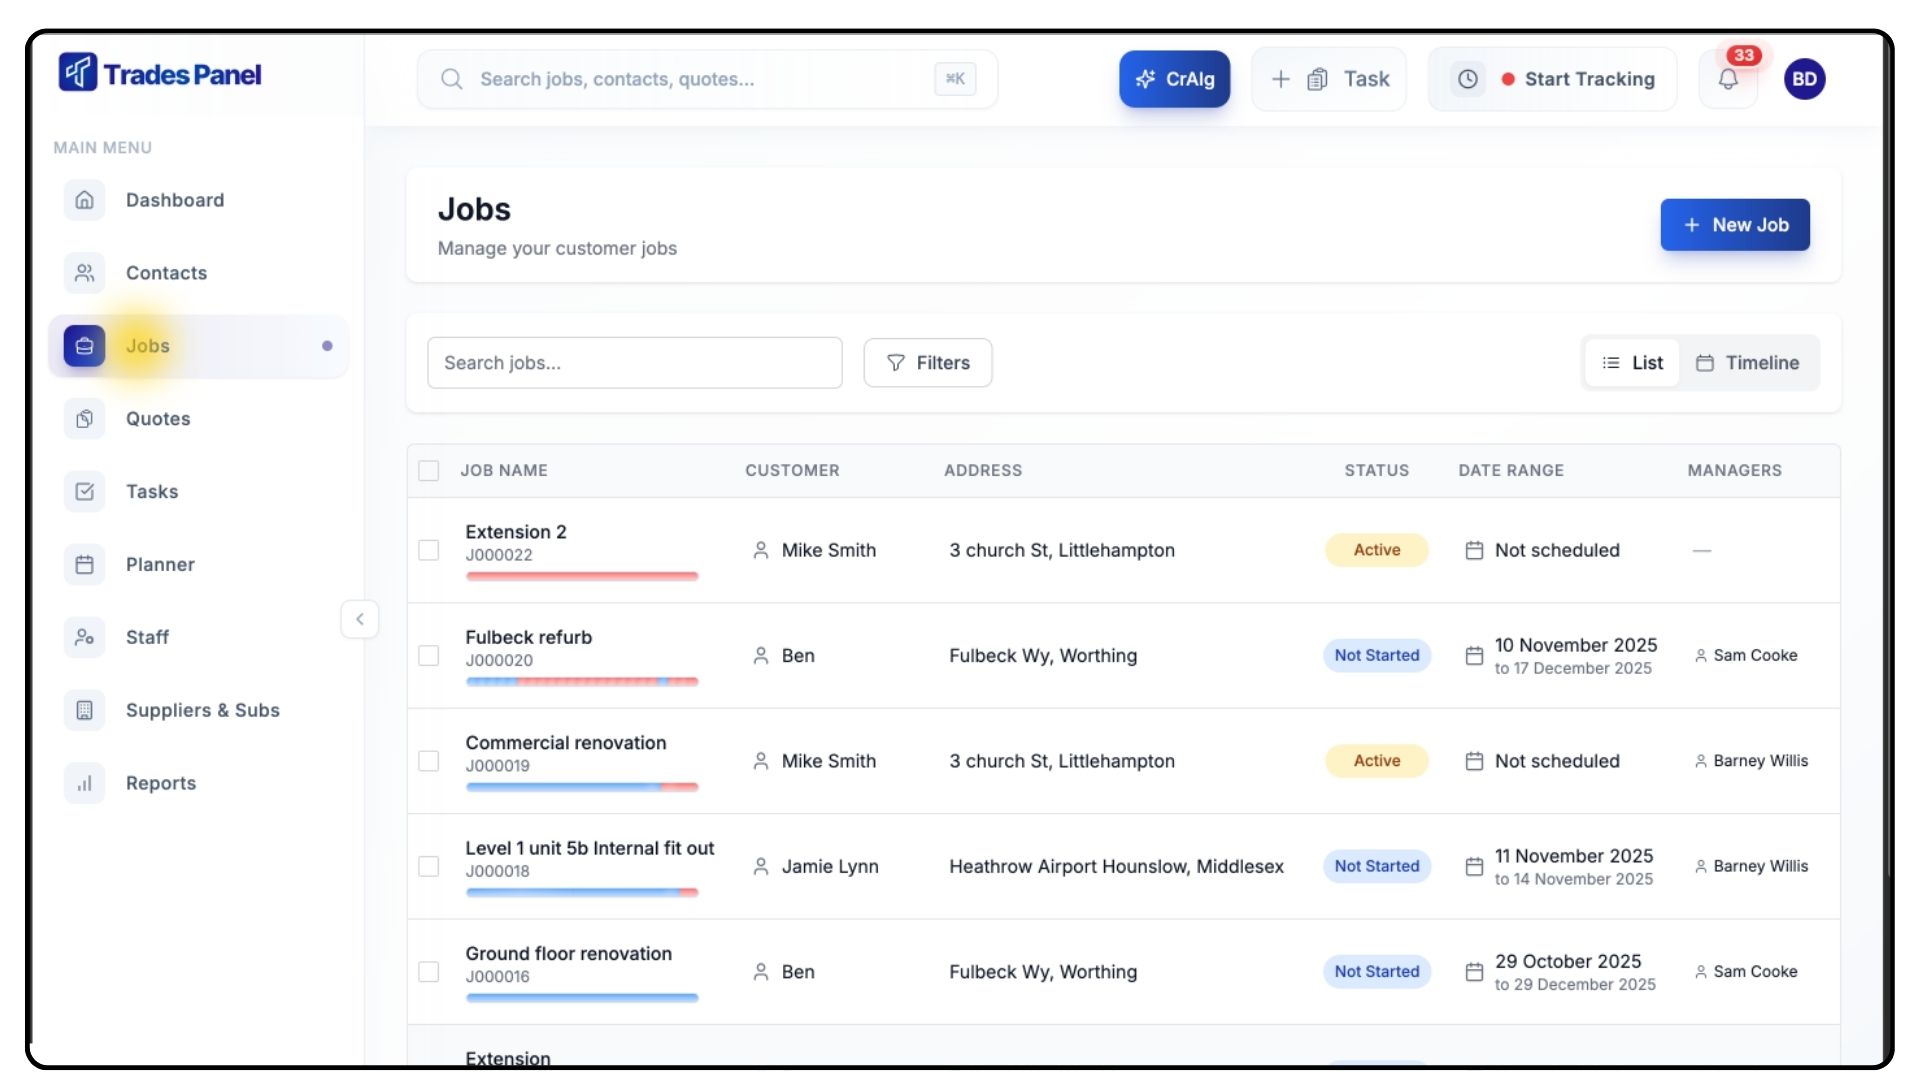Open the BD user avatar

point(1804,79)
